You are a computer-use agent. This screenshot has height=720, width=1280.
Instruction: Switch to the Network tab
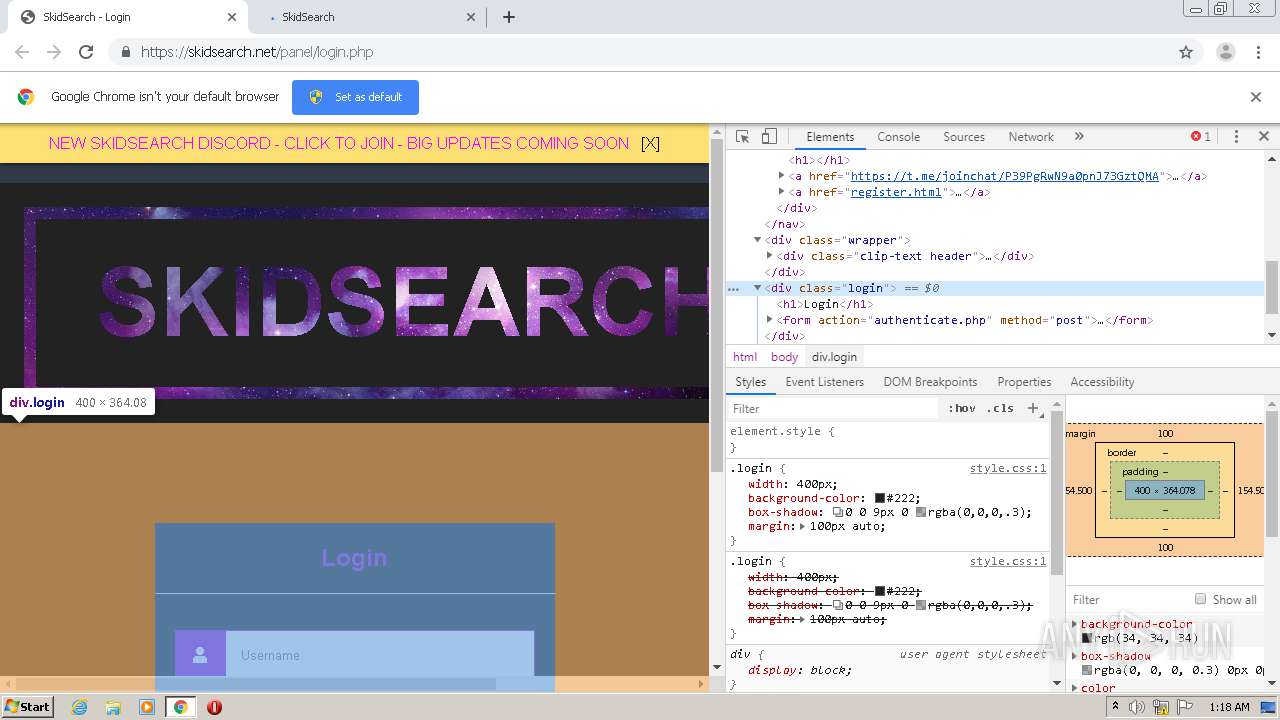1031,137
